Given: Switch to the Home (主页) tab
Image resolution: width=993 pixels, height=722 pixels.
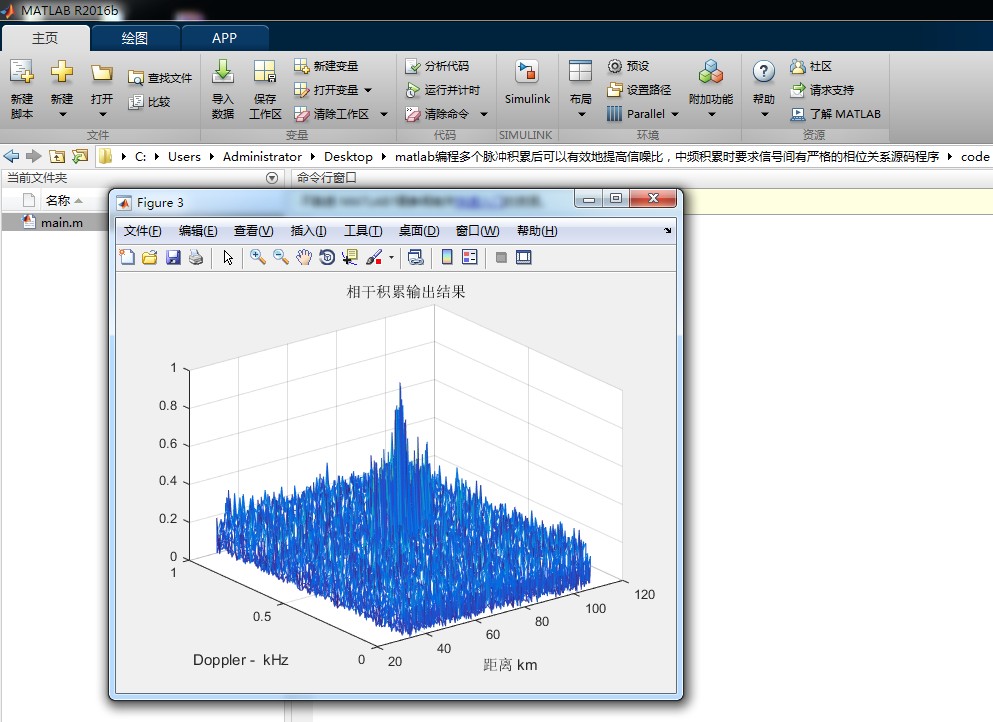Looking at the screenshot, I should 45,38.
